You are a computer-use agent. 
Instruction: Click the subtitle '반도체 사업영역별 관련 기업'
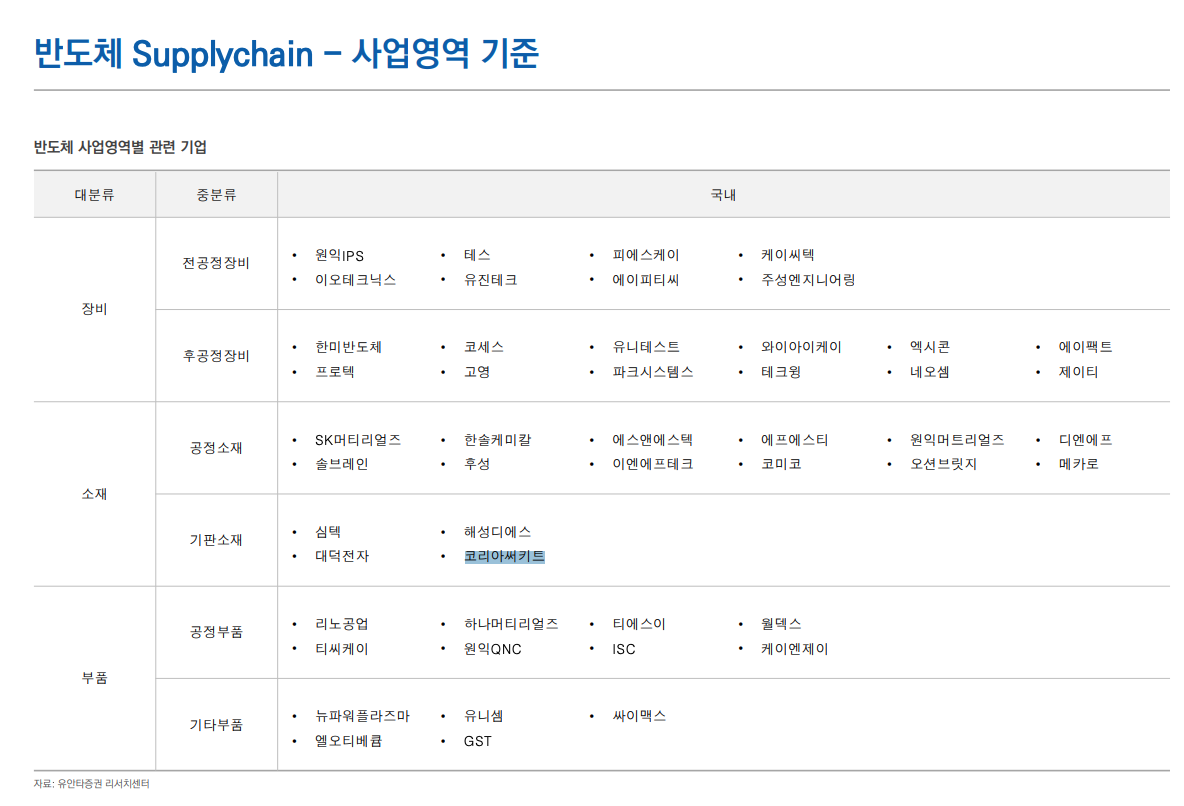pos(120,147)
